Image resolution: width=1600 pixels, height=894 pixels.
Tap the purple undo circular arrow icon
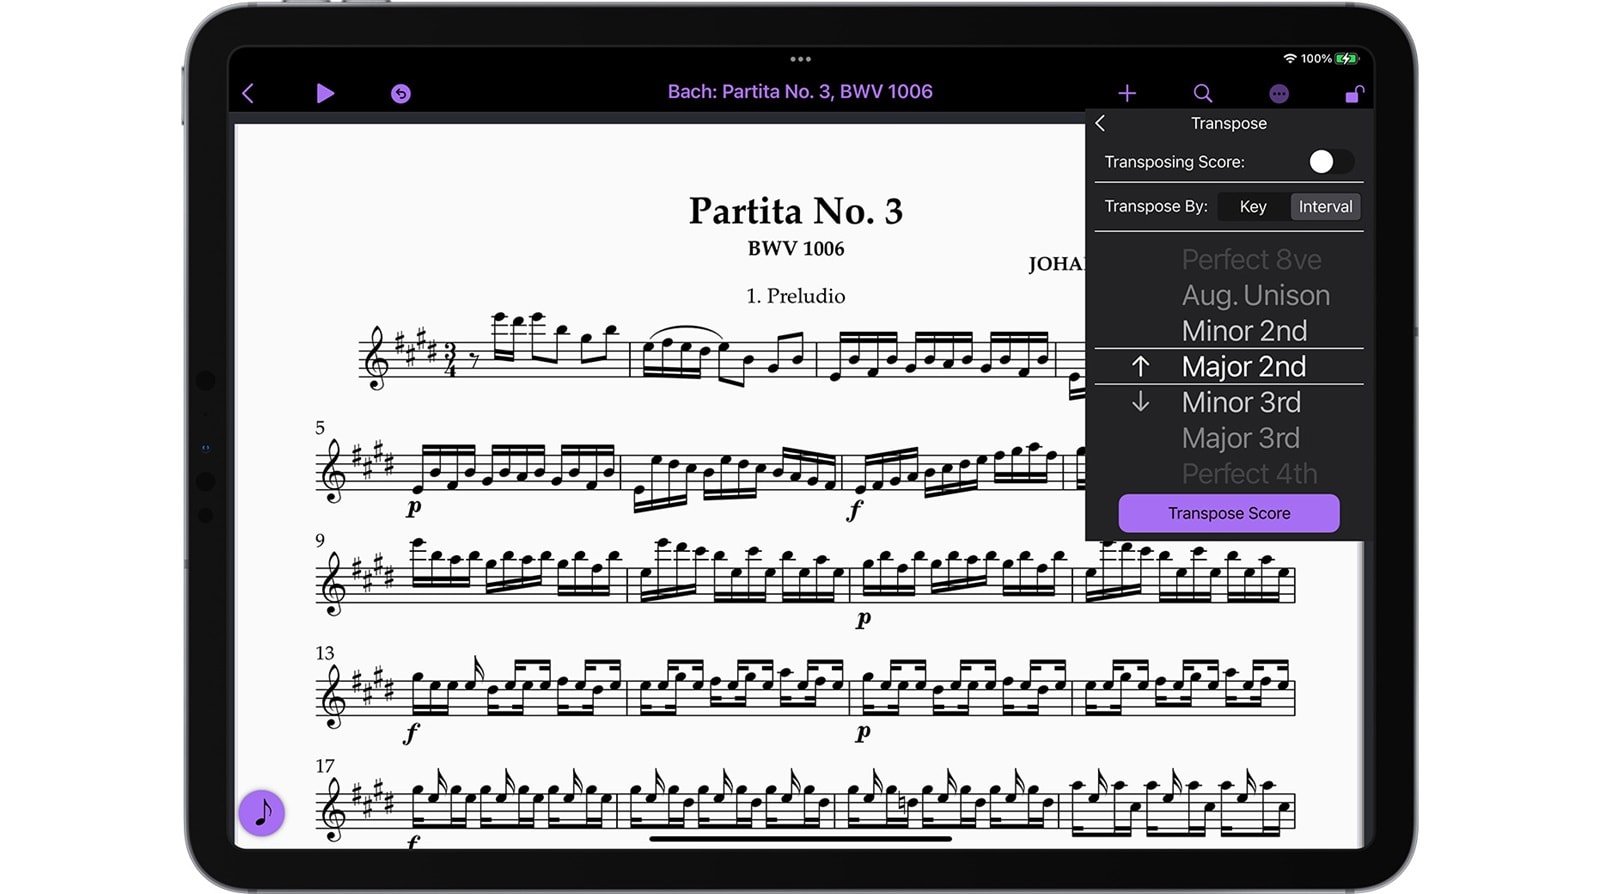tap(400, 93)
